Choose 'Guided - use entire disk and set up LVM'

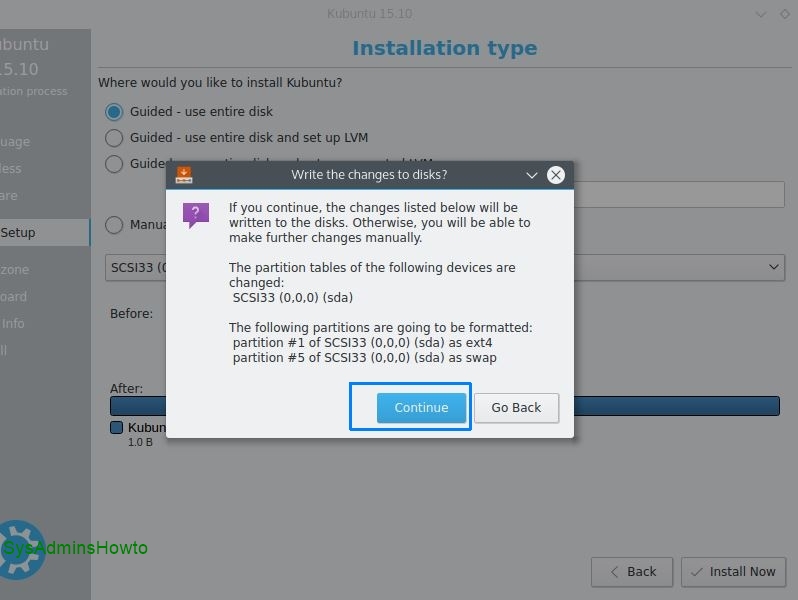pyautogui.click(x=114, y=138)
